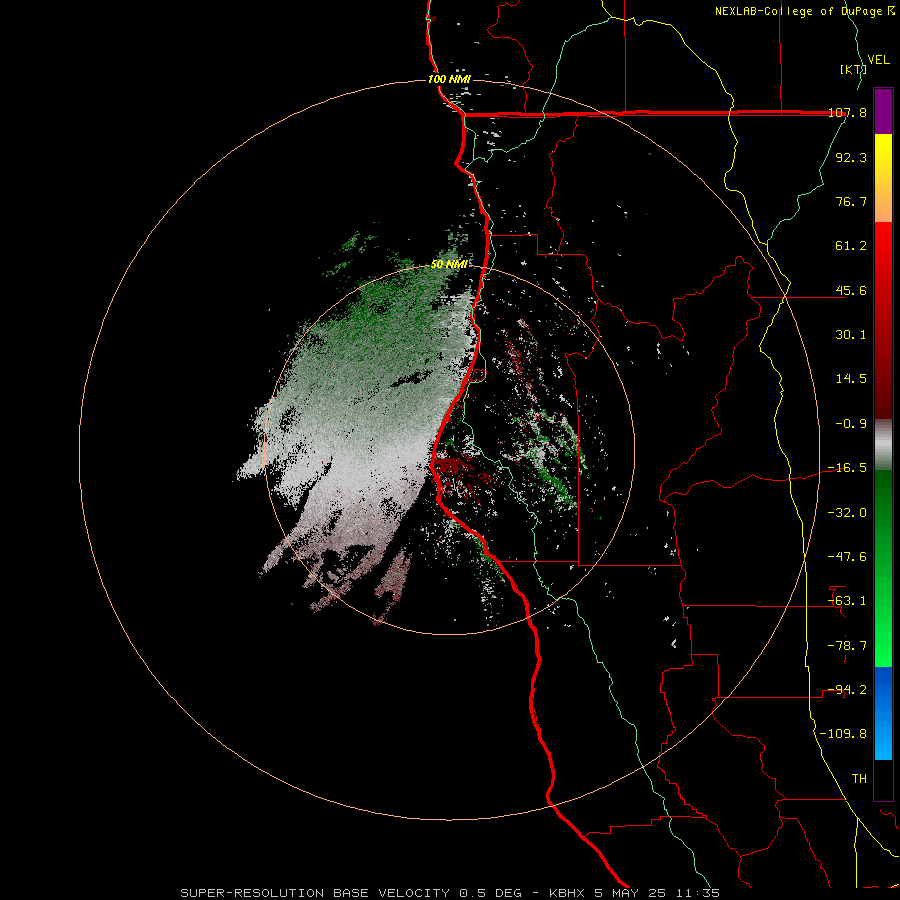Click the [KT] units label
900x900 pixels.
click(x=854, y=69)
